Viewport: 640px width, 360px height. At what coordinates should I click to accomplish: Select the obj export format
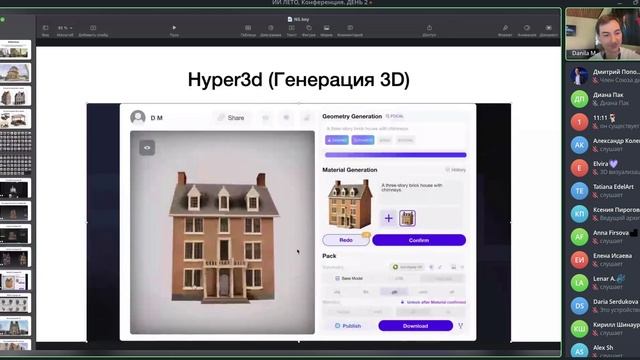(x=337, y=292)
